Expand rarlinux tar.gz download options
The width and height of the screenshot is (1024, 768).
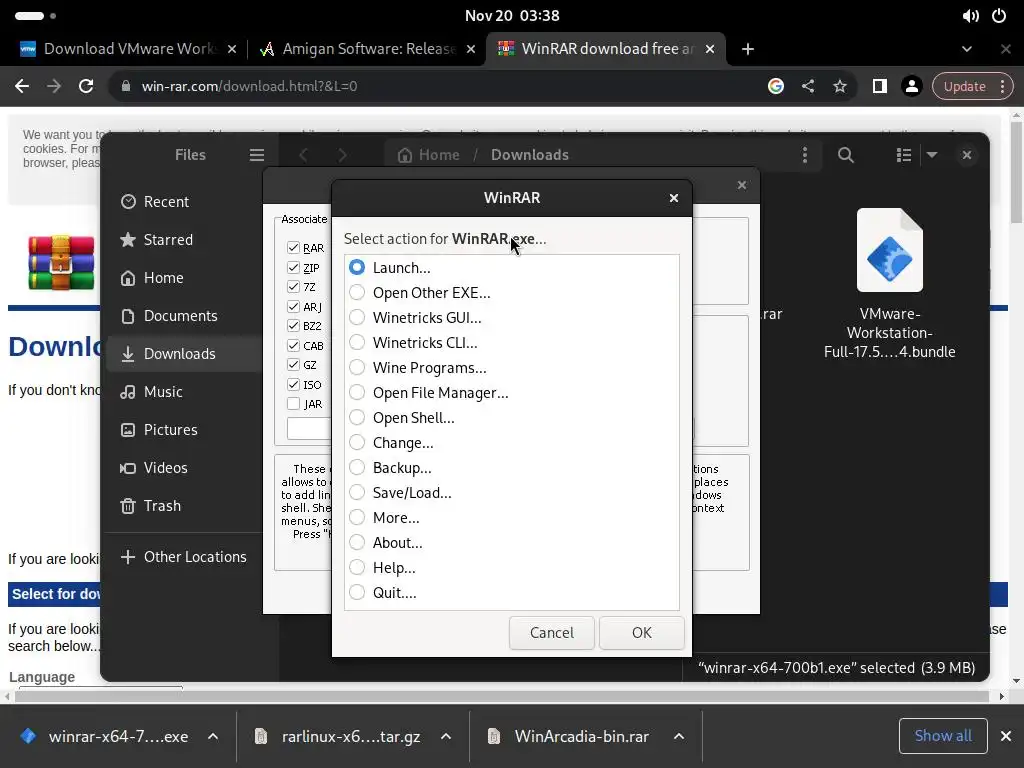(x=446, y=737)
